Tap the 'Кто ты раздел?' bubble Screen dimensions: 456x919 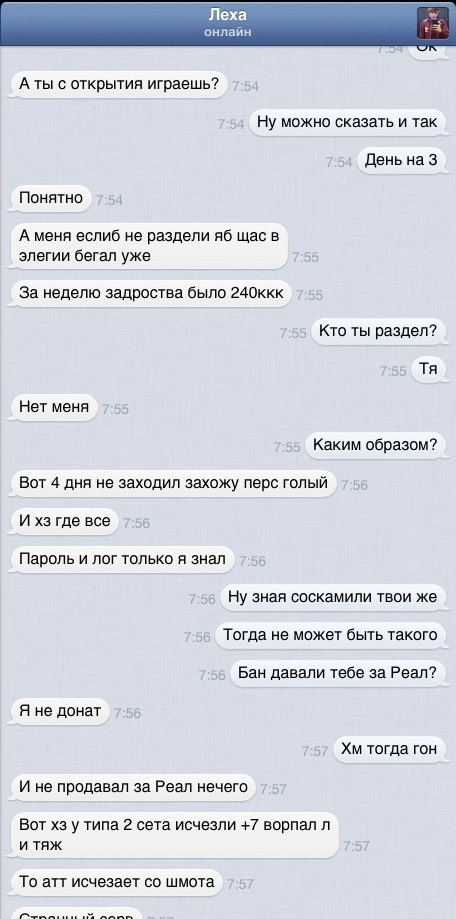(x=378, y=331)
